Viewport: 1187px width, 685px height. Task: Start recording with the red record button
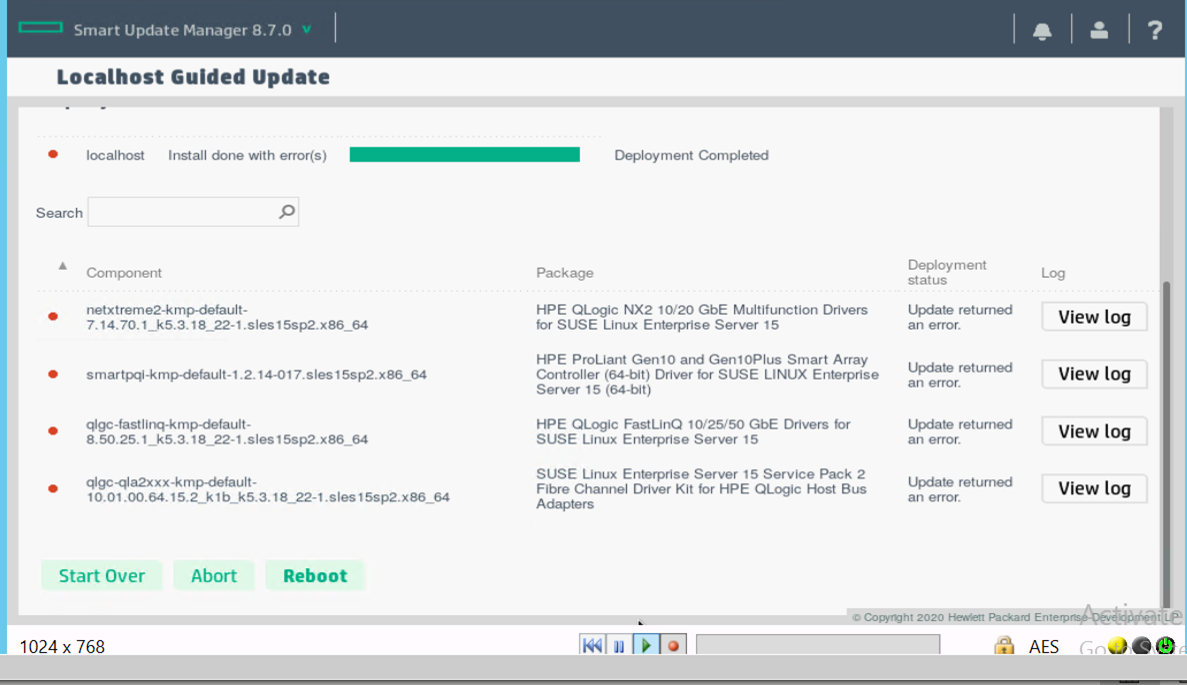[673, 645]
